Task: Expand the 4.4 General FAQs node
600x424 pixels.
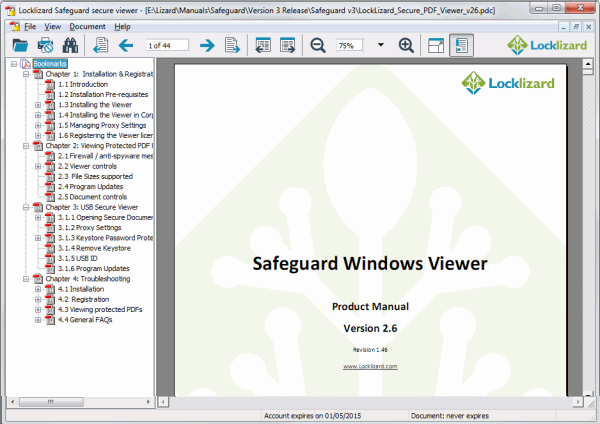Action: (x=38, y=320)
